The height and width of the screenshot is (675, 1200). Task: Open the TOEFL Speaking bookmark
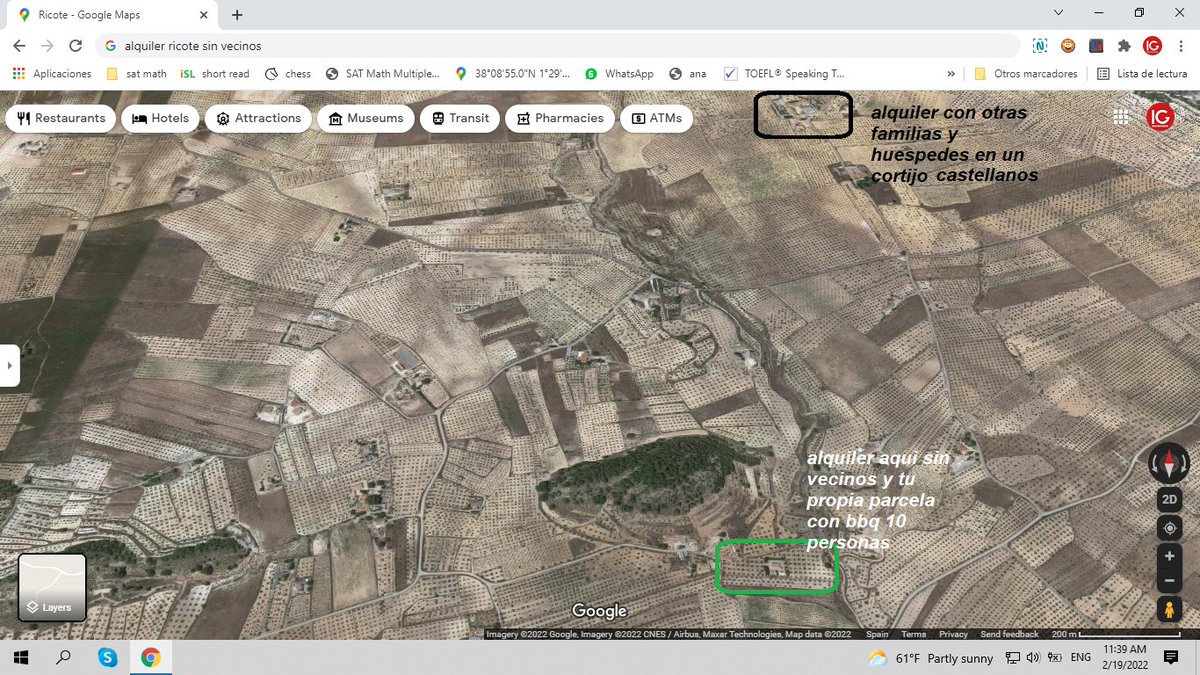(784, 73)
